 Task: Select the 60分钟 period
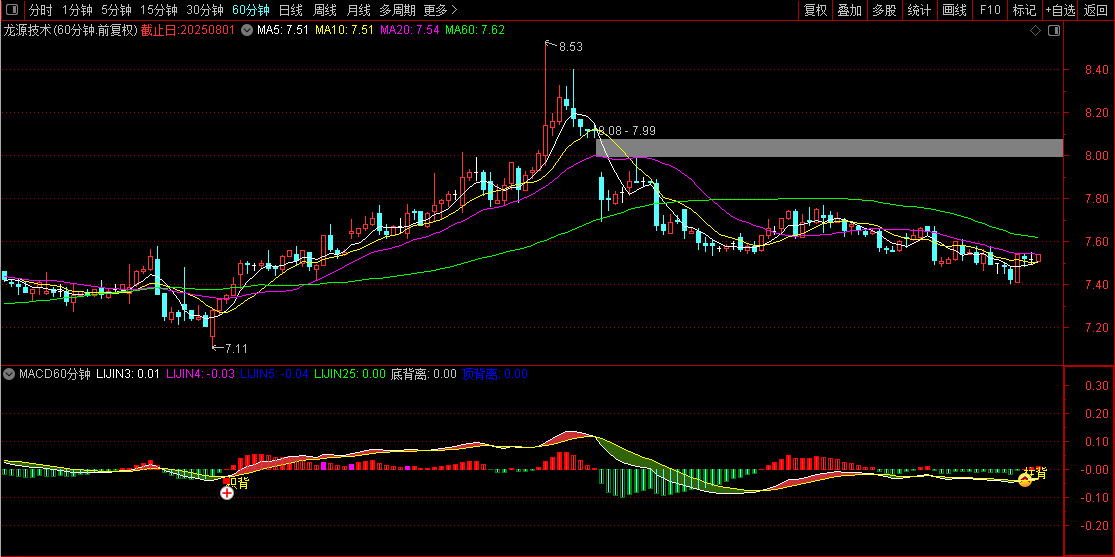[251, 10]
